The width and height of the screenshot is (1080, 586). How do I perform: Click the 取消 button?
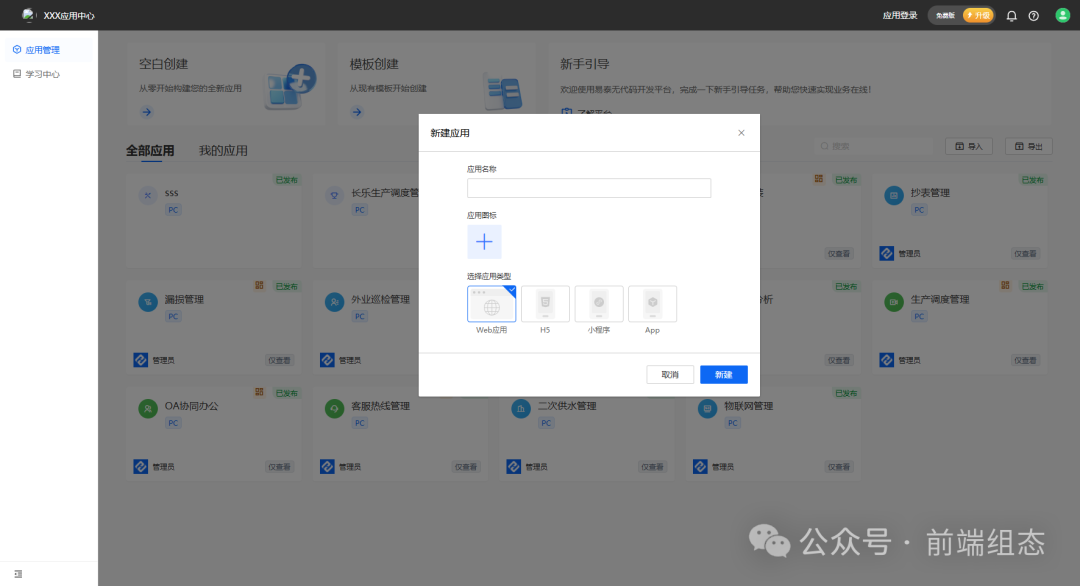(x=670, y=375)
